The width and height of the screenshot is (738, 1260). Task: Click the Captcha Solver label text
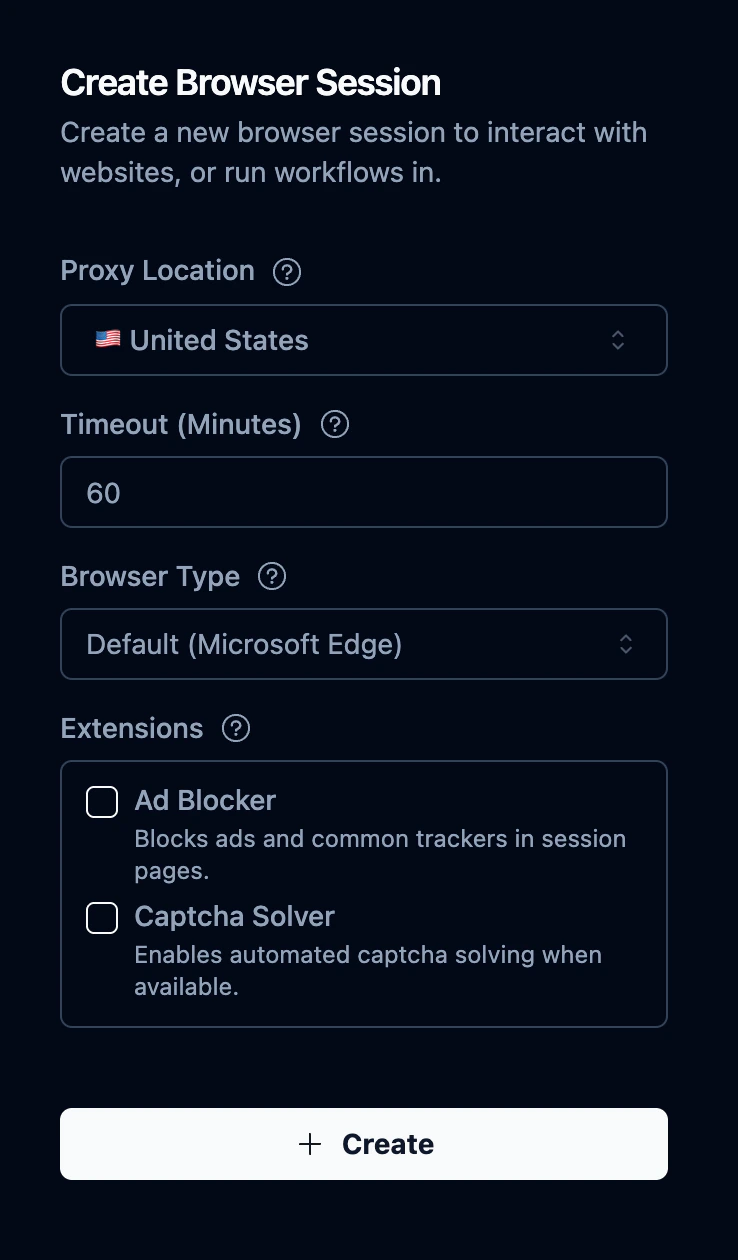click(x=234, y=916)
